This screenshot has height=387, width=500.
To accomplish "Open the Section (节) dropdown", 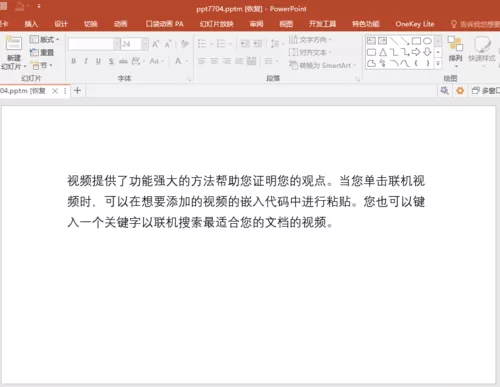I will (x=42, y=65).
